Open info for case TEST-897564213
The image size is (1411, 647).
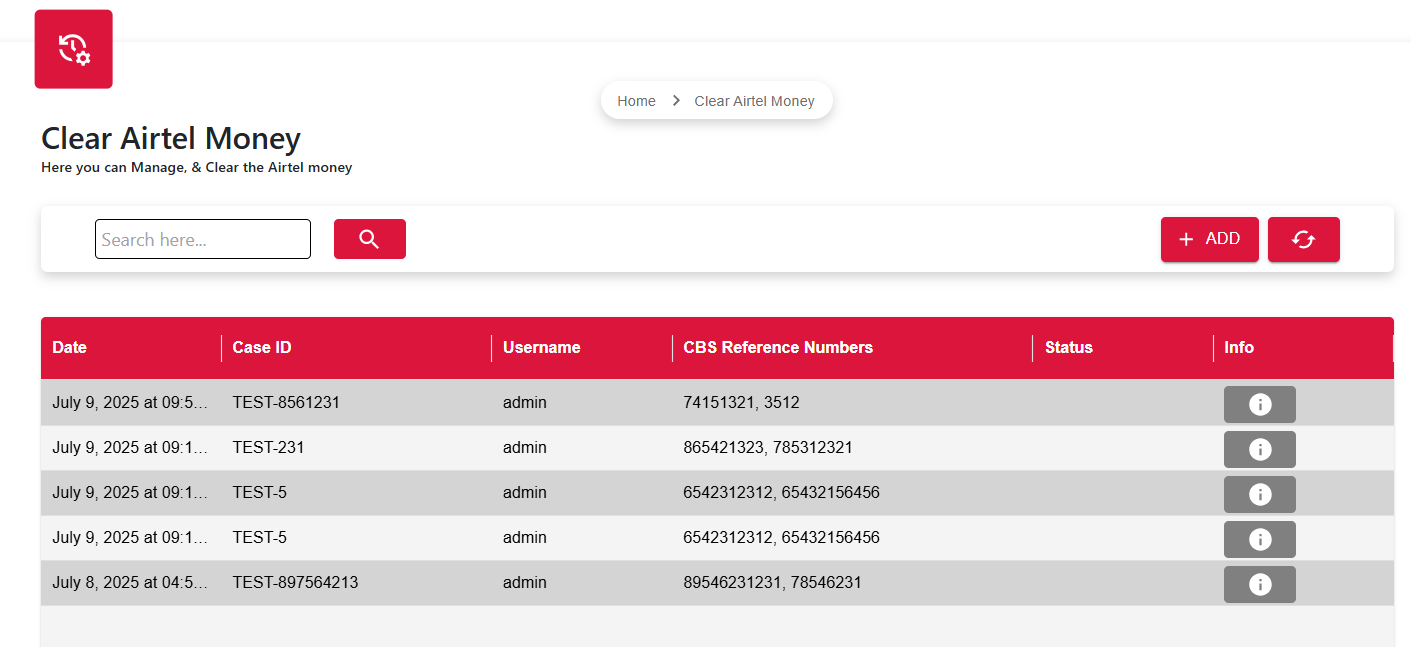[x=1260, y=584]
